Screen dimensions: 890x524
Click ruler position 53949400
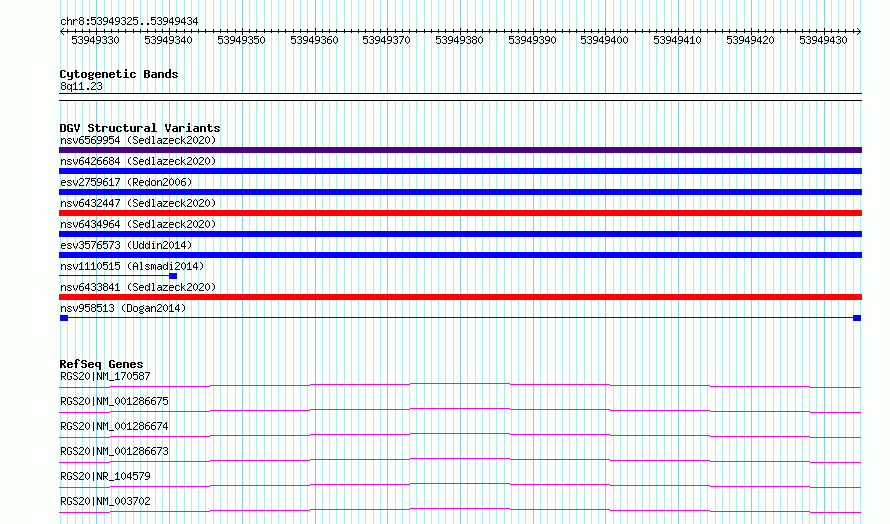[604, 40]
